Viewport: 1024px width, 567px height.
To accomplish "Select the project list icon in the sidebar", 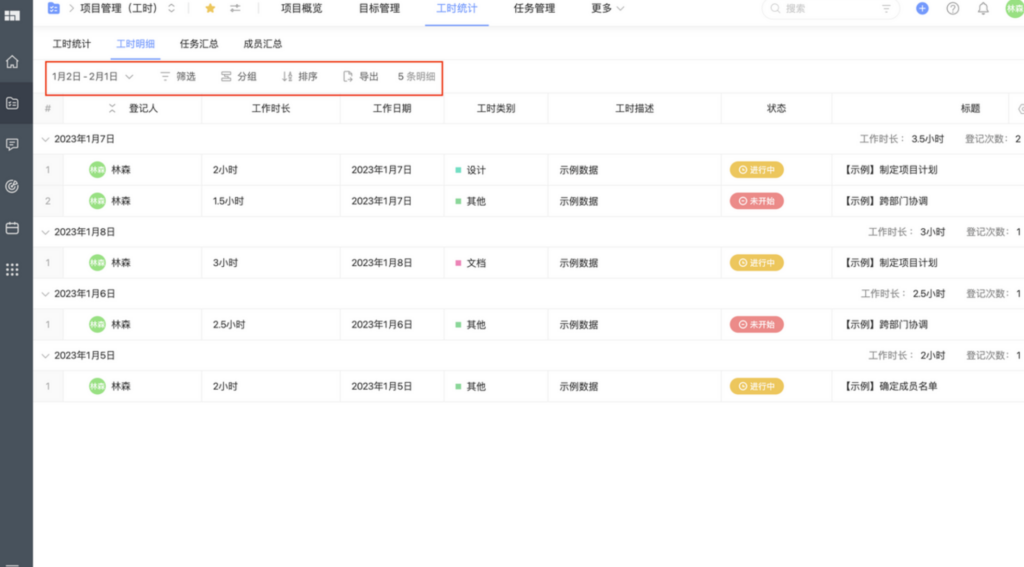I will point(12,103).
